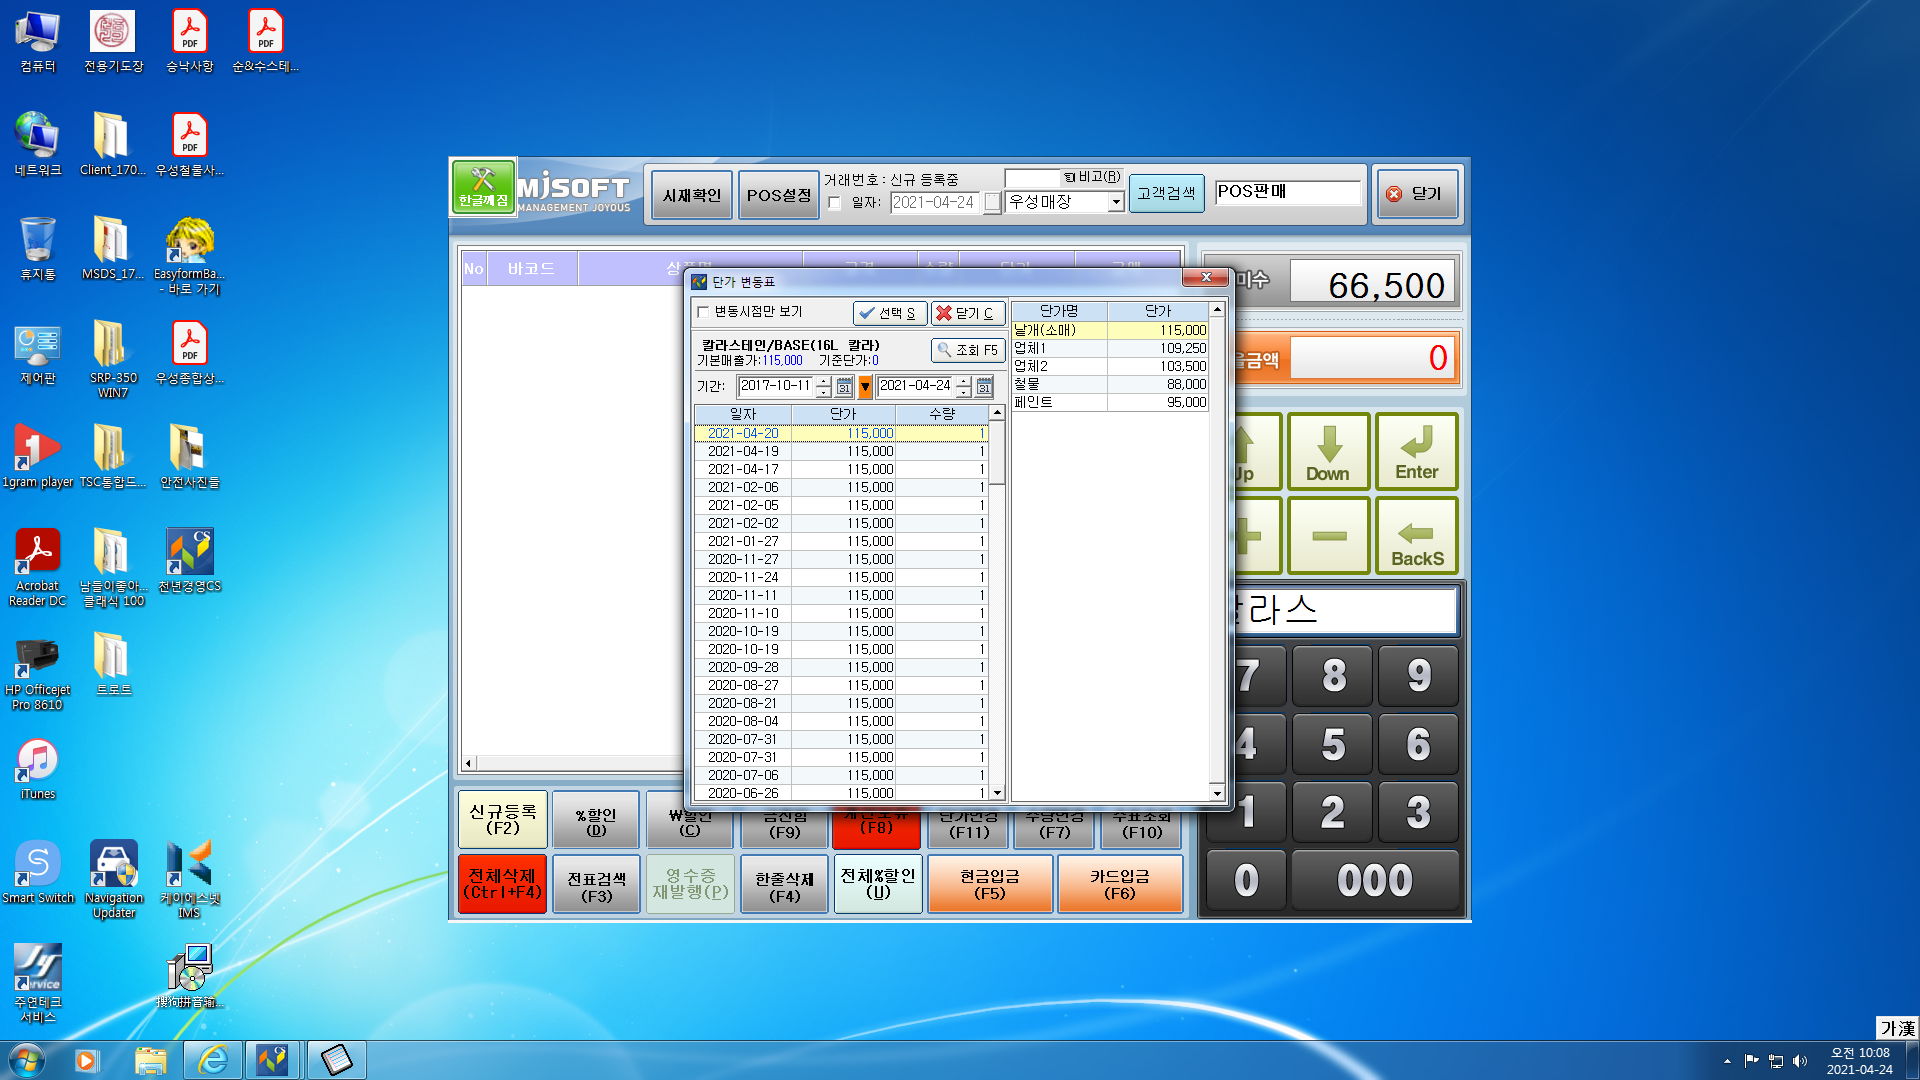Screen dimensions: 1920x1080
Task: Click 전표검색 (F3) button
Action: pyautogui.click(x=597, y=884)
